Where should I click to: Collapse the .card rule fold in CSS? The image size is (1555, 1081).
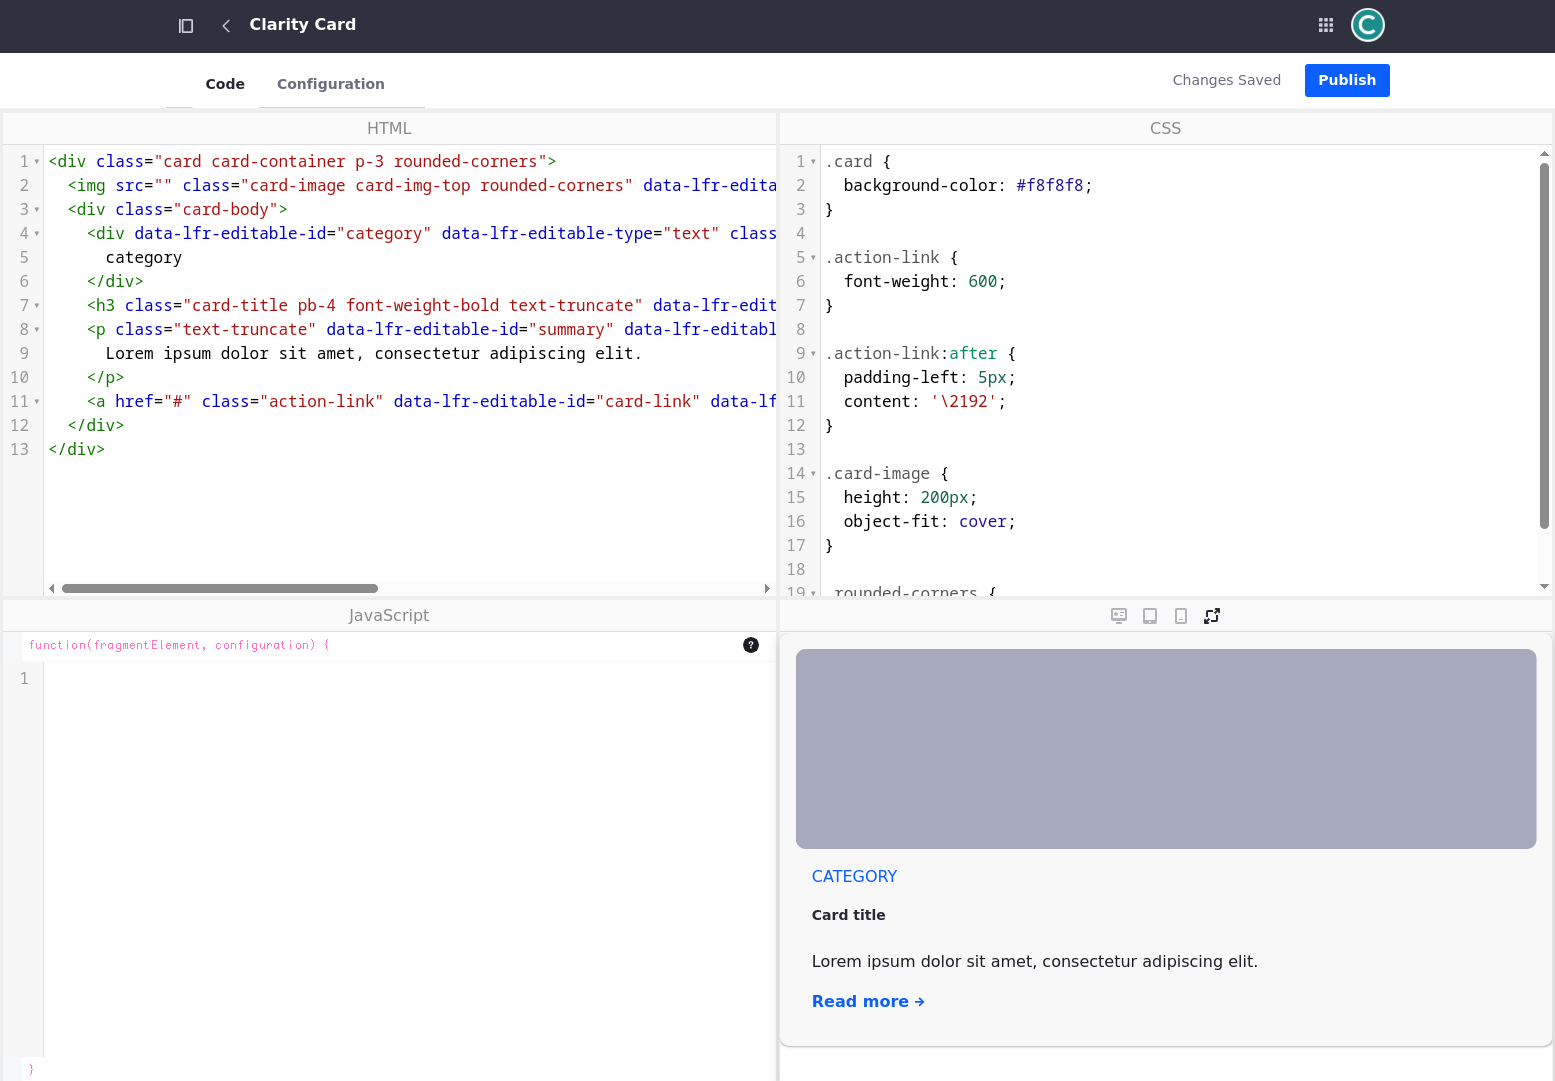click(813, 161)
